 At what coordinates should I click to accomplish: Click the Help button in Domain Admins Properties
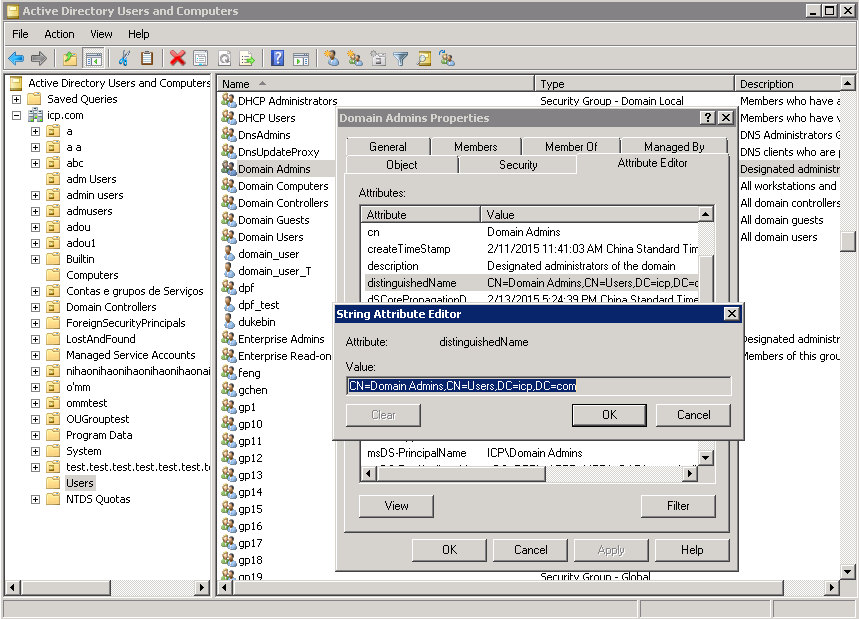(692, 549)
